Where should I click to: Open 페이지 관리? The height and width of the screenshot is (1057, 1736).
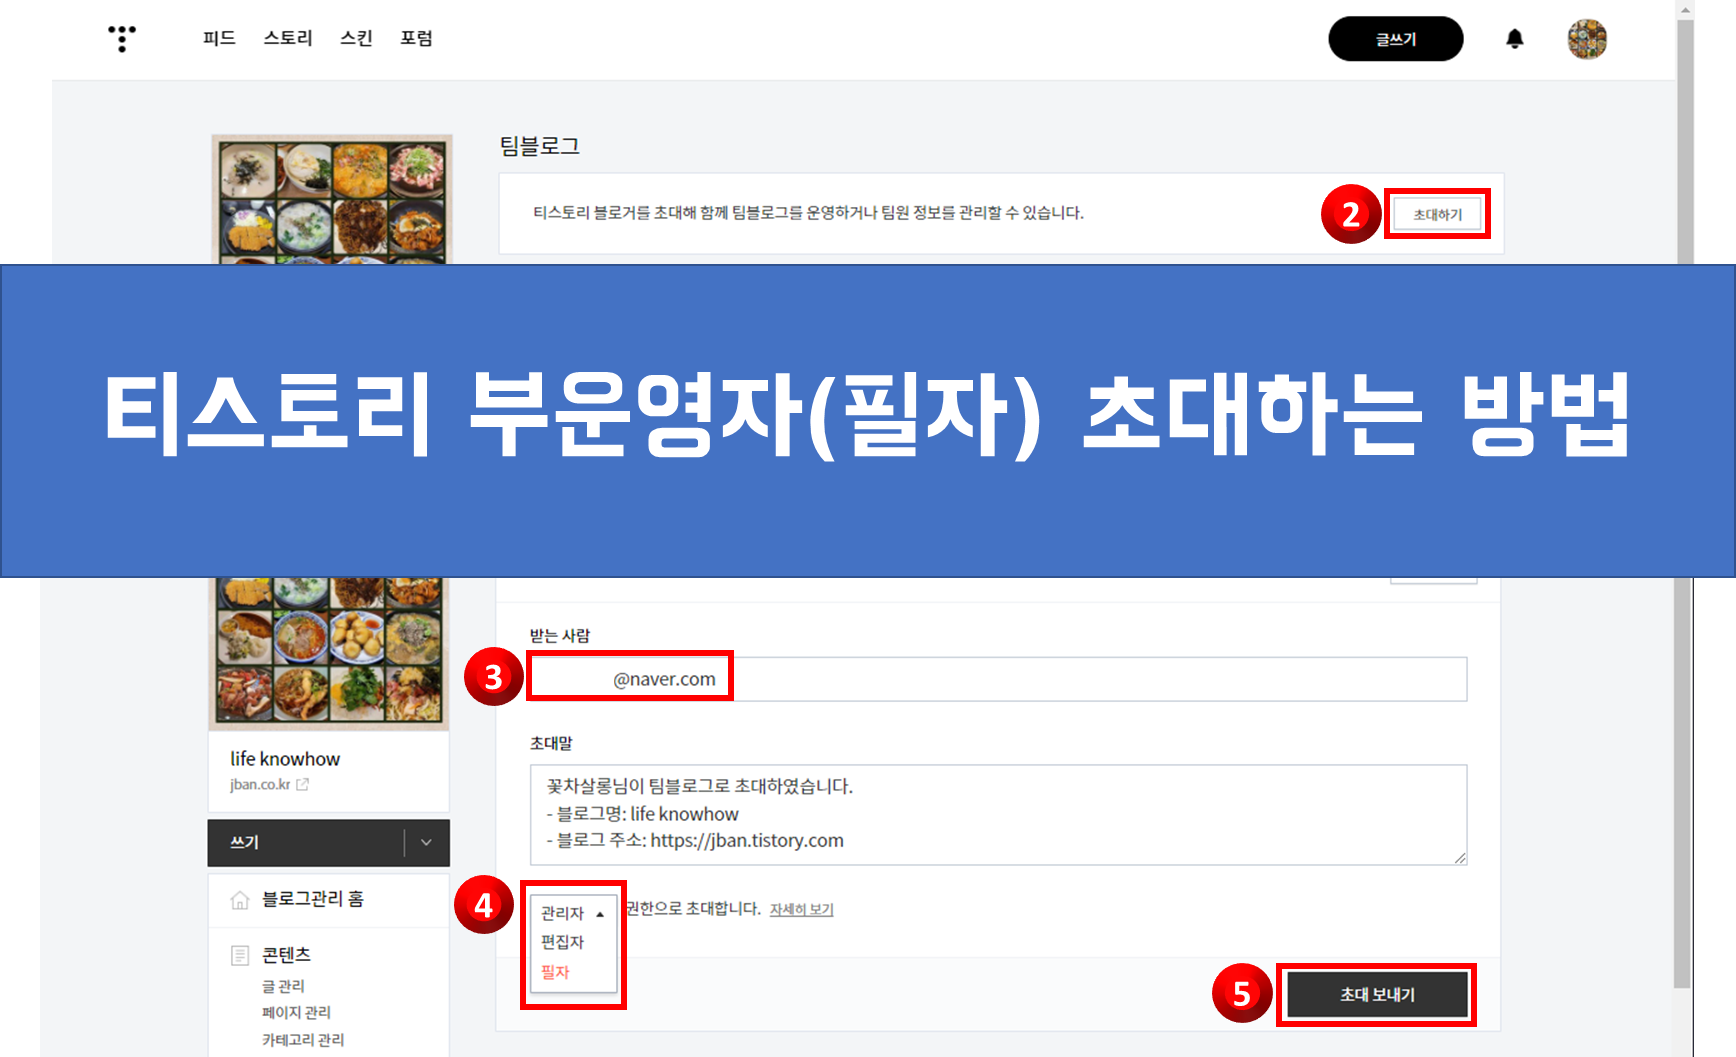click(x=296, y=1012)
